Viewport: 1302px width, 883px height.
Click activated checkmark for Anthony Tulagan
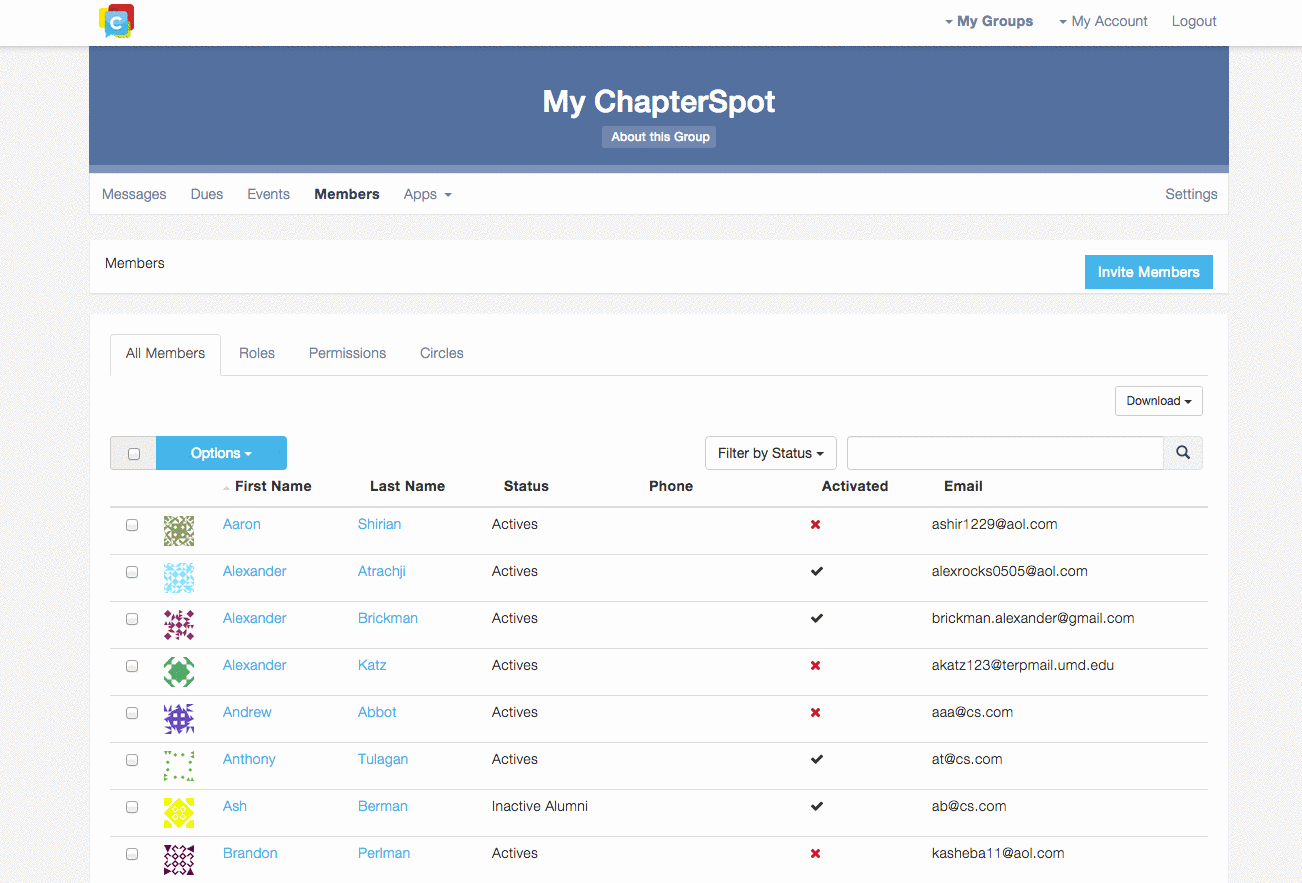pyautogui.click(x=817, y=760)
